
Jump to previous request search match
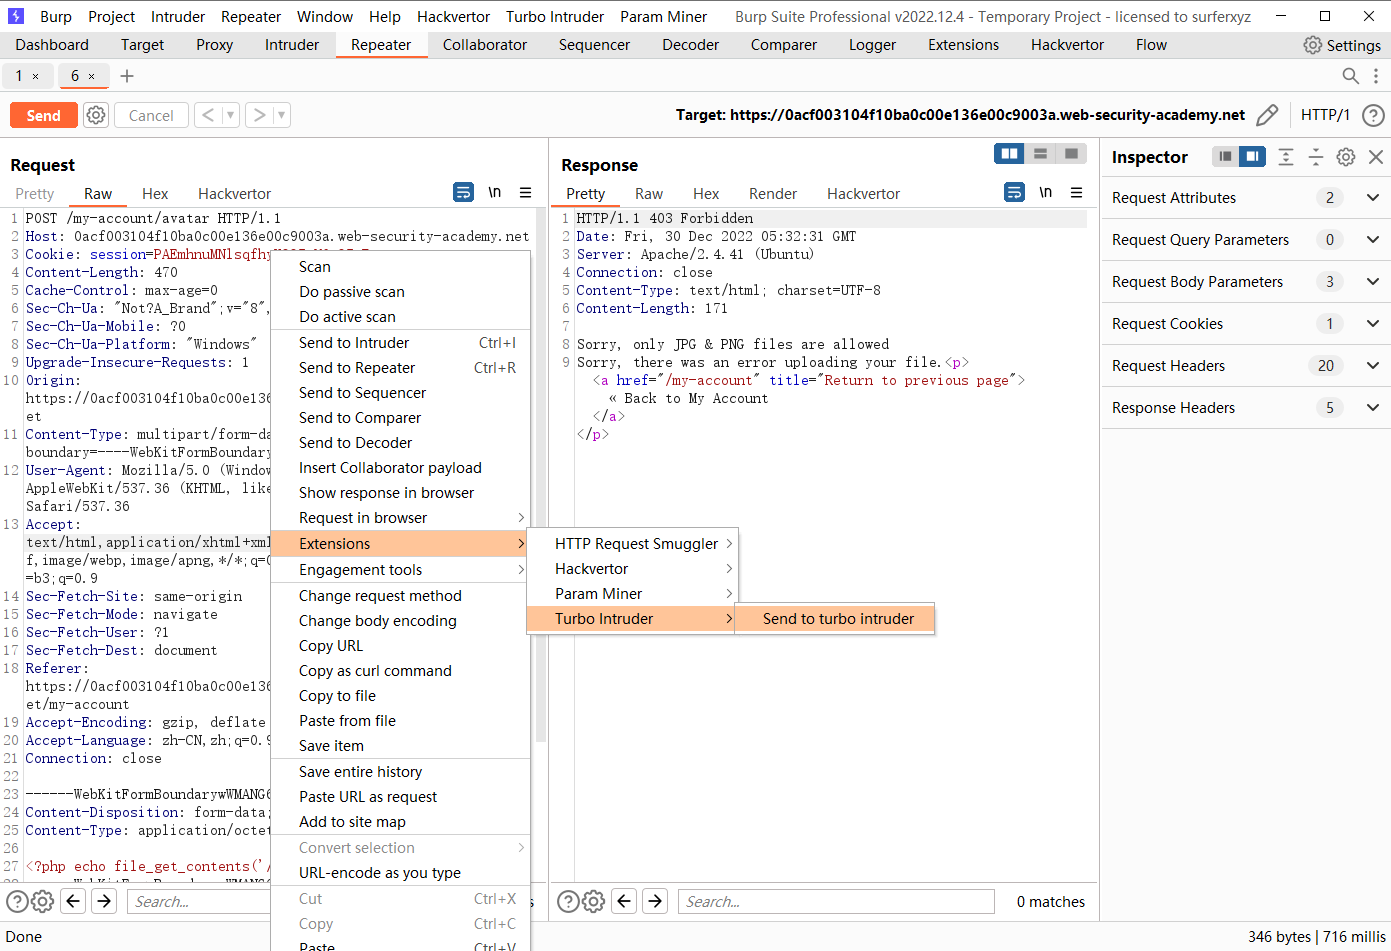point(73,901)
